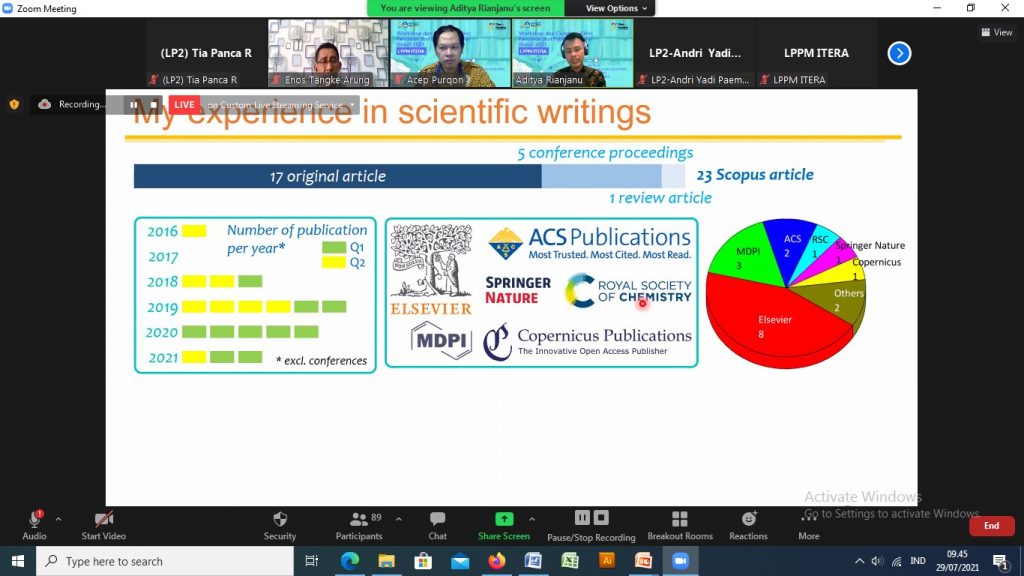Open audio options arrow next to Audio
The height and width of the screenshot is (576, 1024).
[58, 519]
